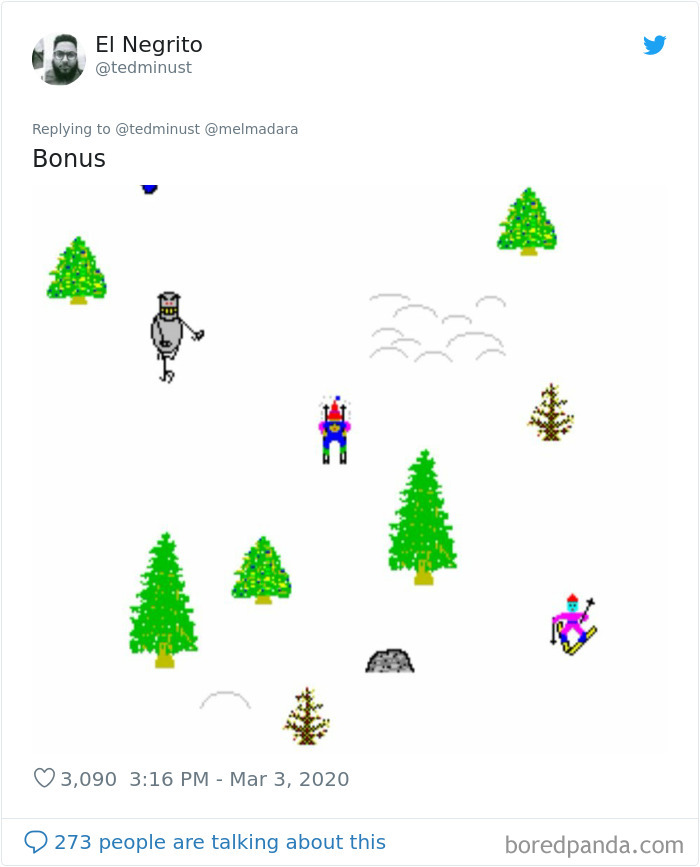Click the bare brown tree at bottom
Screen dimensions: 700x867
tap(306, 717)
